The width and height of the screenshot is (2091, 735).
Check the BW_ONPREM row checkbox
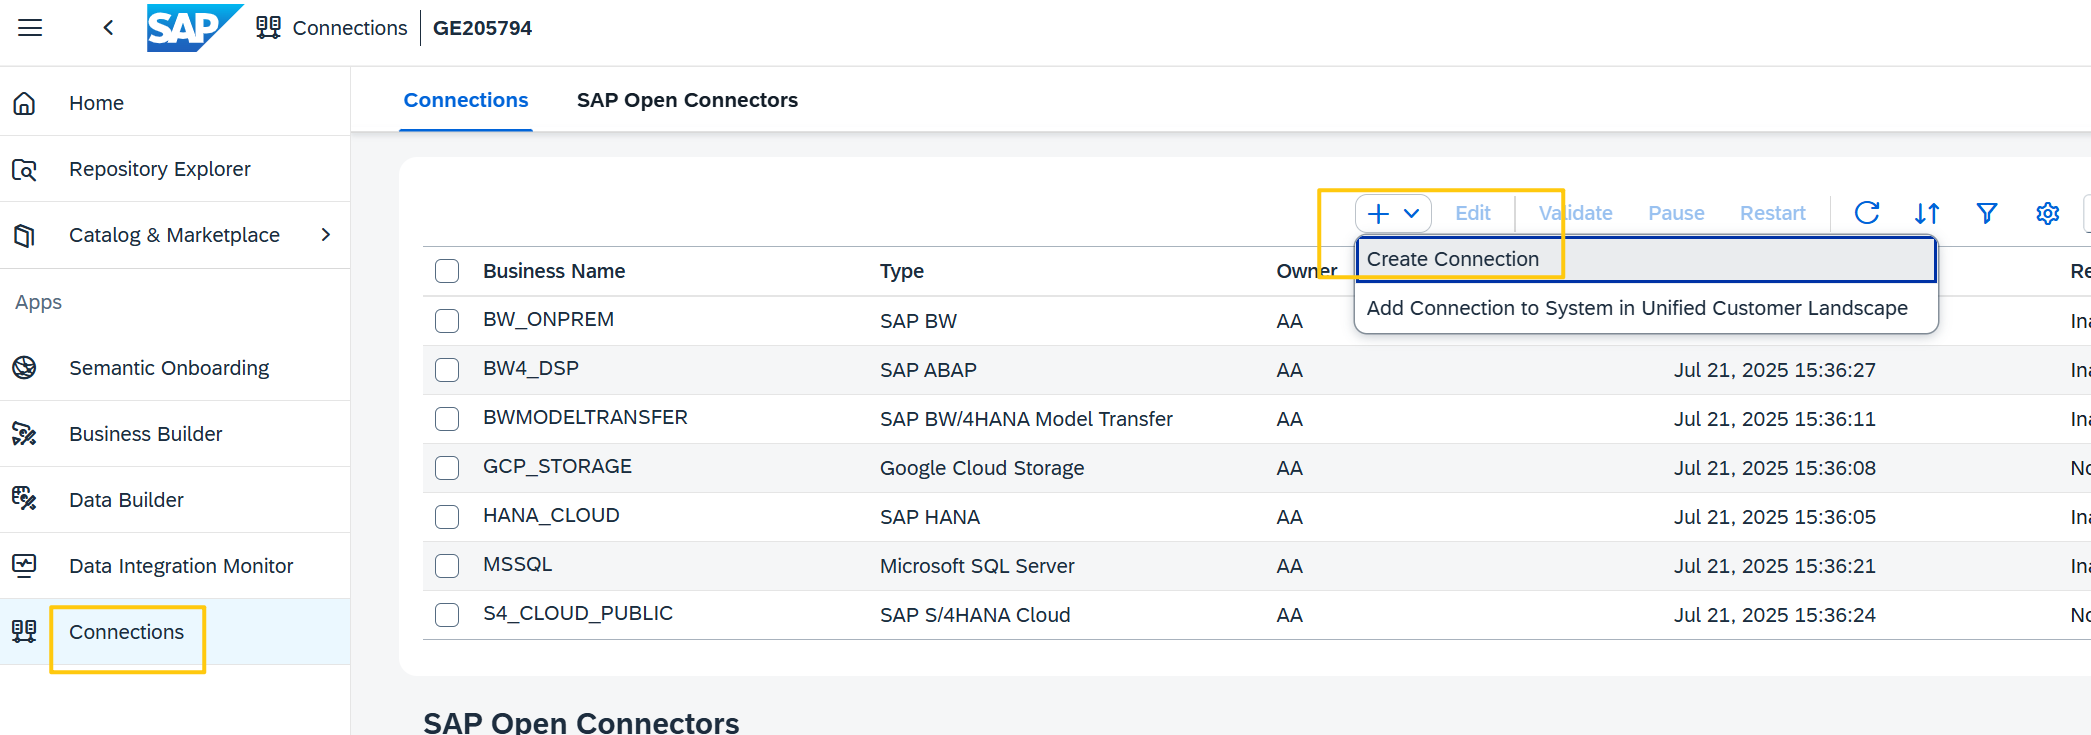click(x=447, y=321)
